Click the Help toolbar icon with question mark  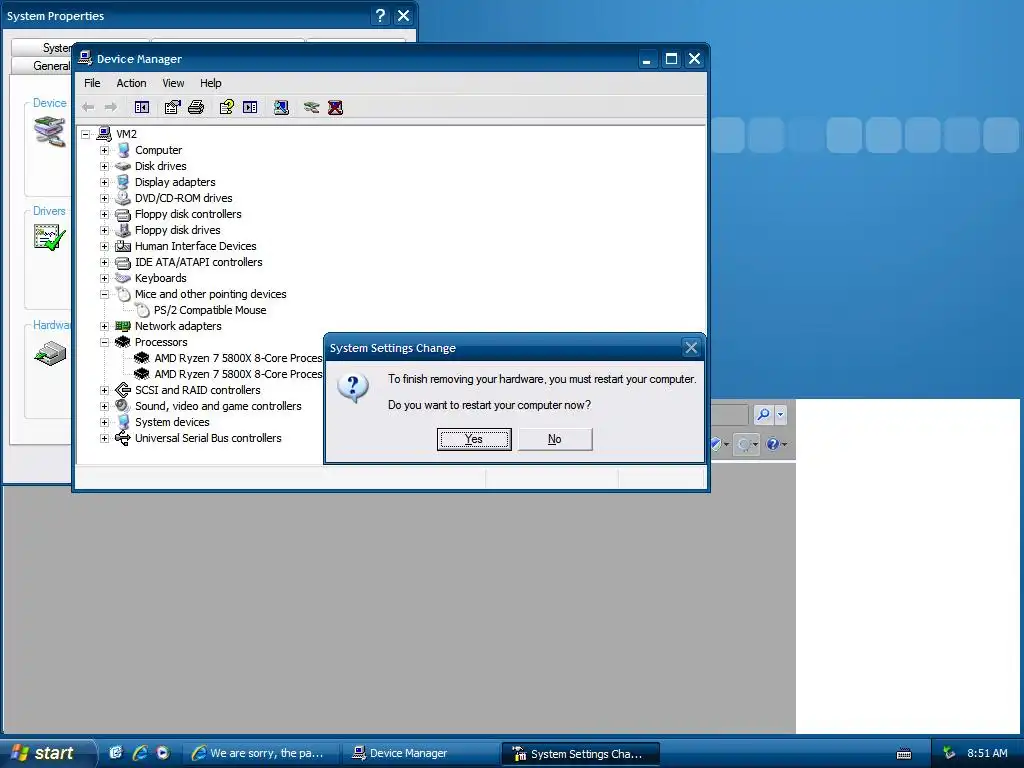[227, 107]
